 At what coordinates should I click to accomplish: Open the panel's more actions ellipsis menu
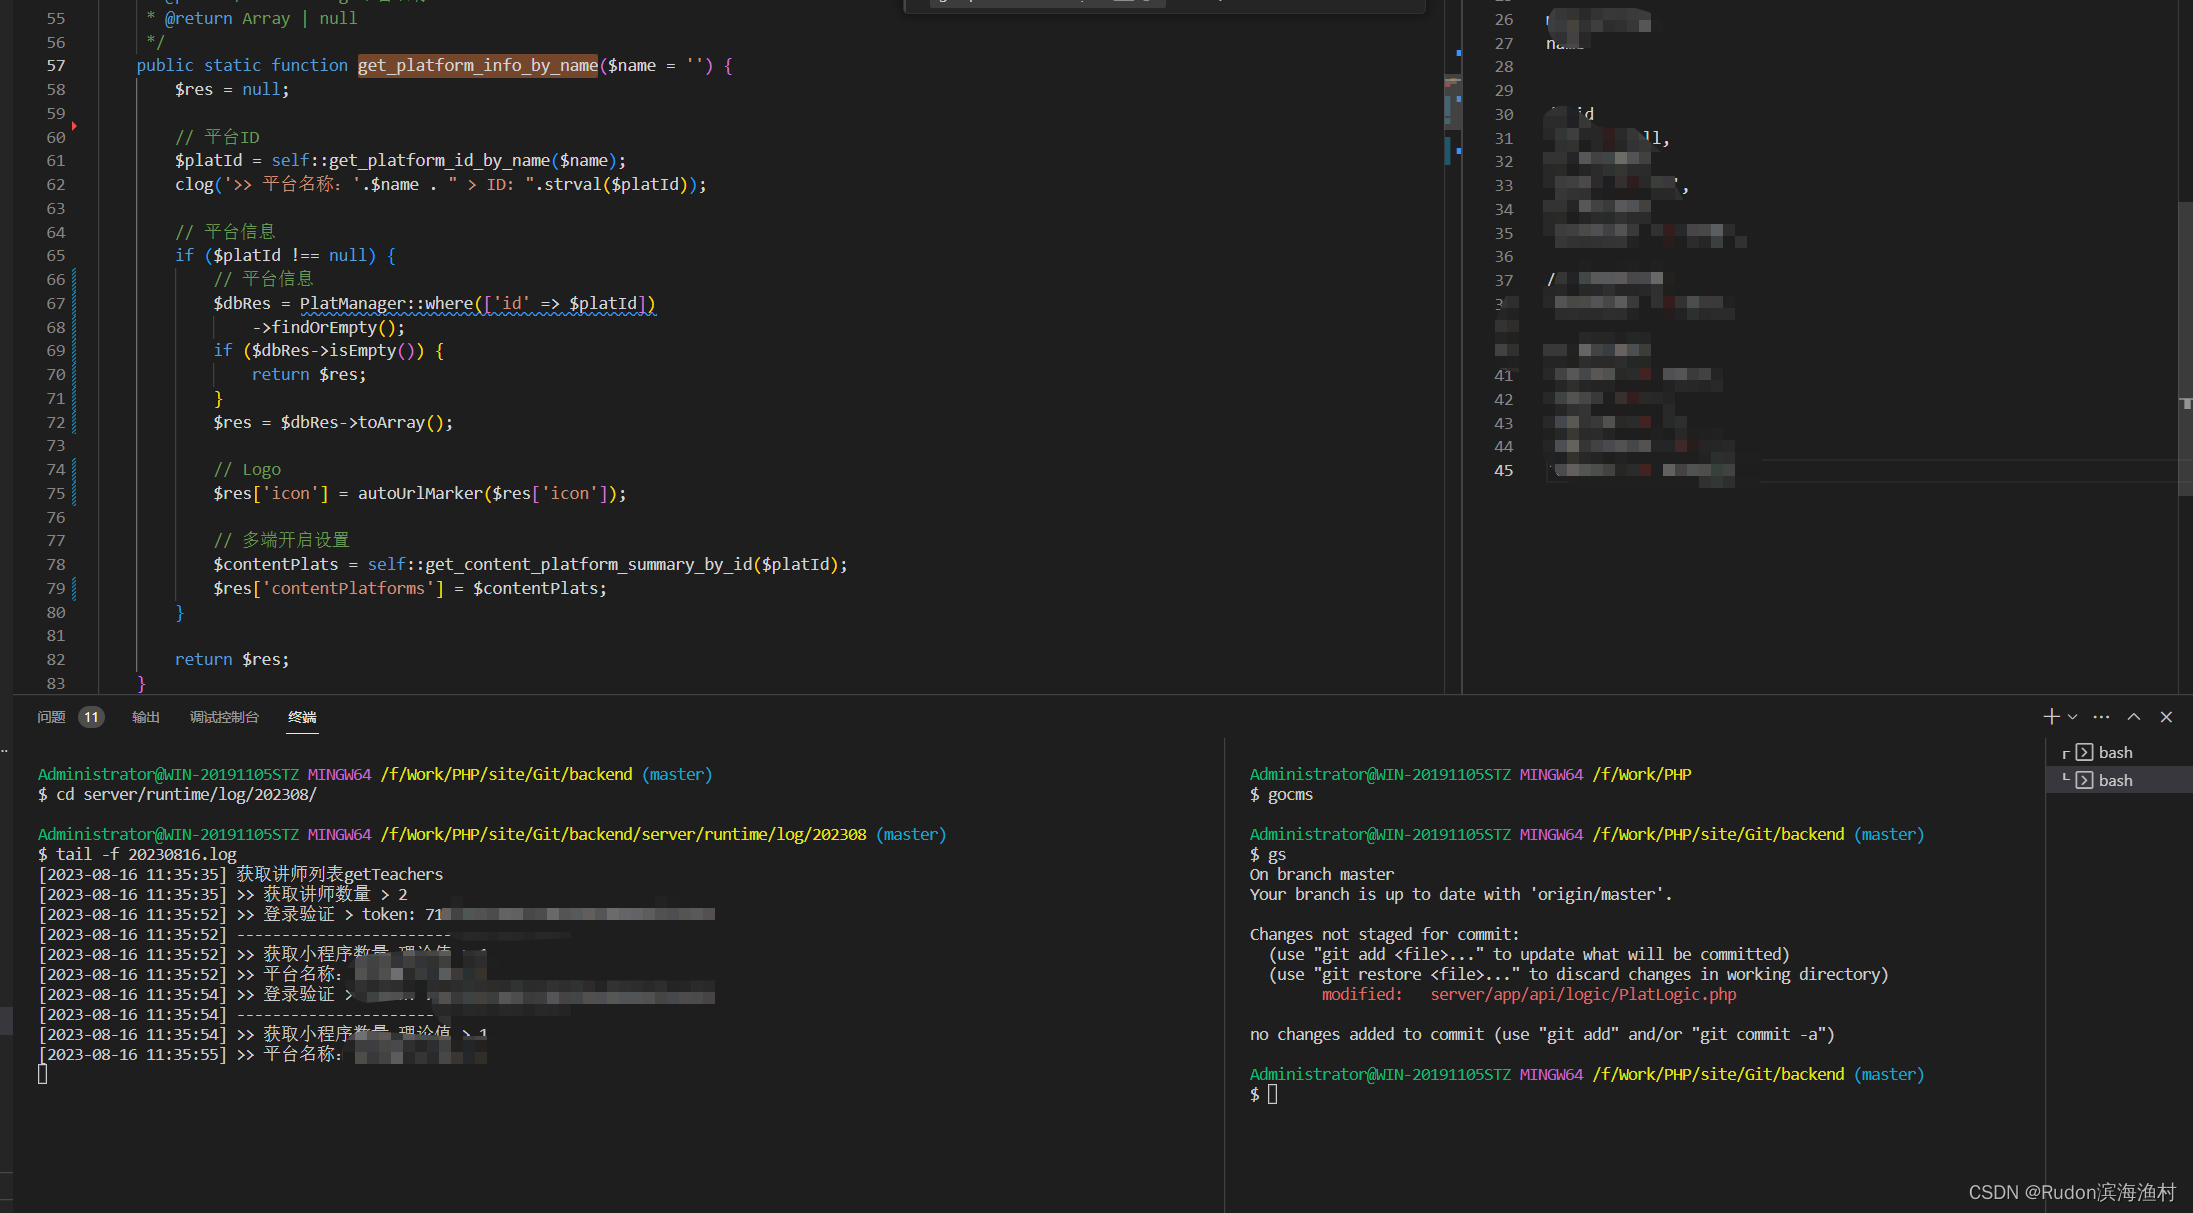tap(2101, 717)
